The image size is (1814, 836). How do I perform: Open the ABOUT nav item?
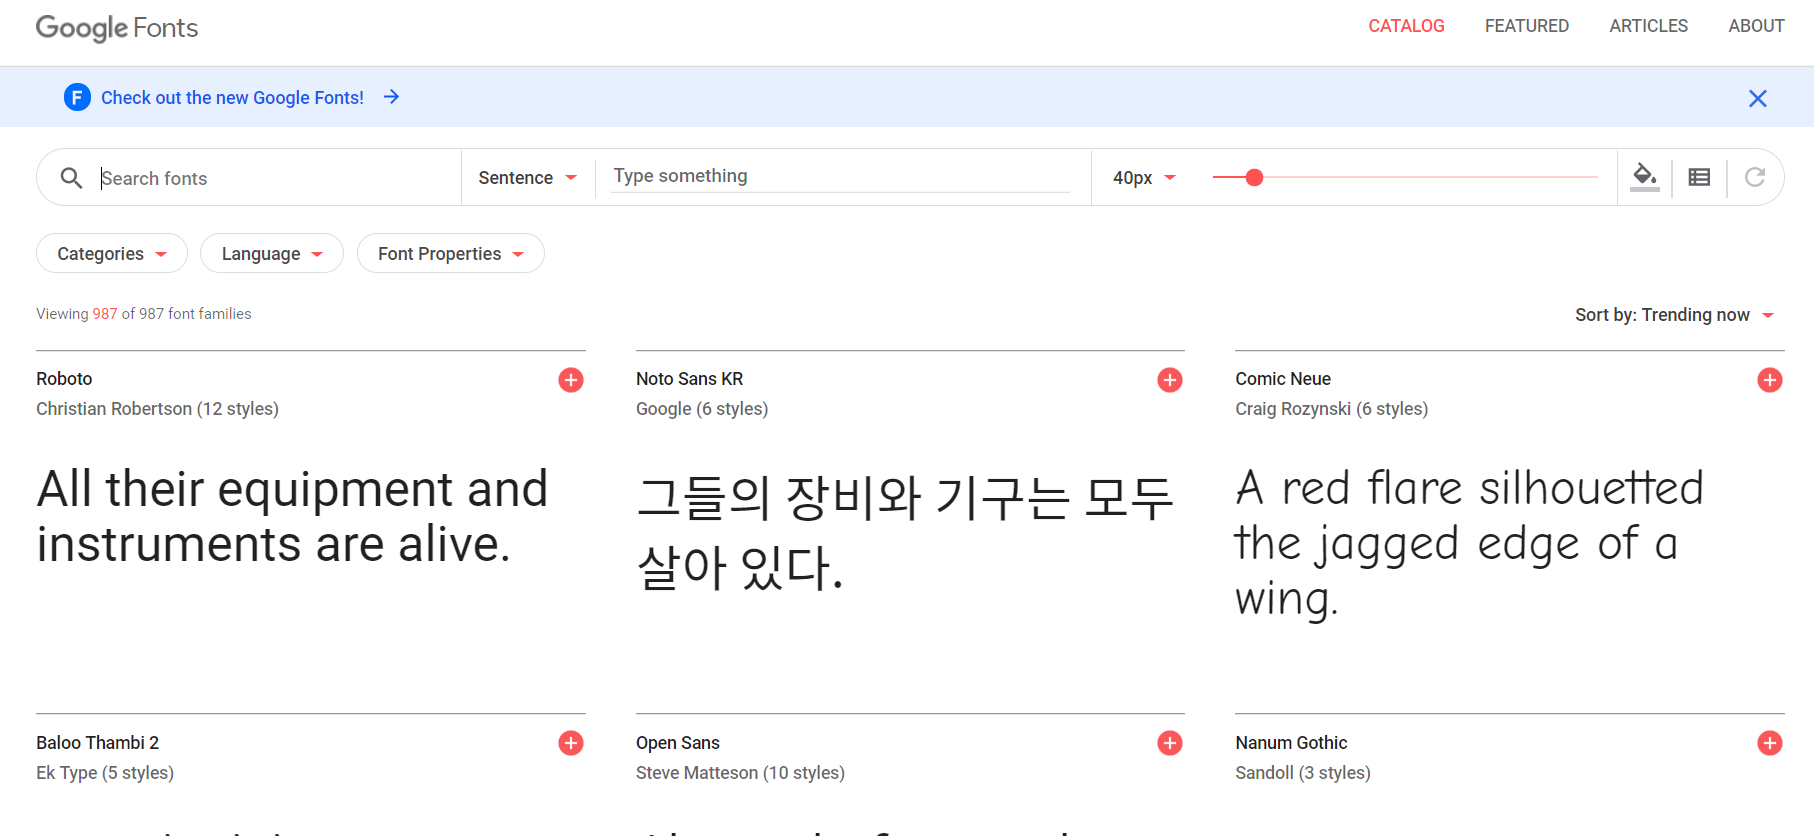click(x=1756, y=26)
